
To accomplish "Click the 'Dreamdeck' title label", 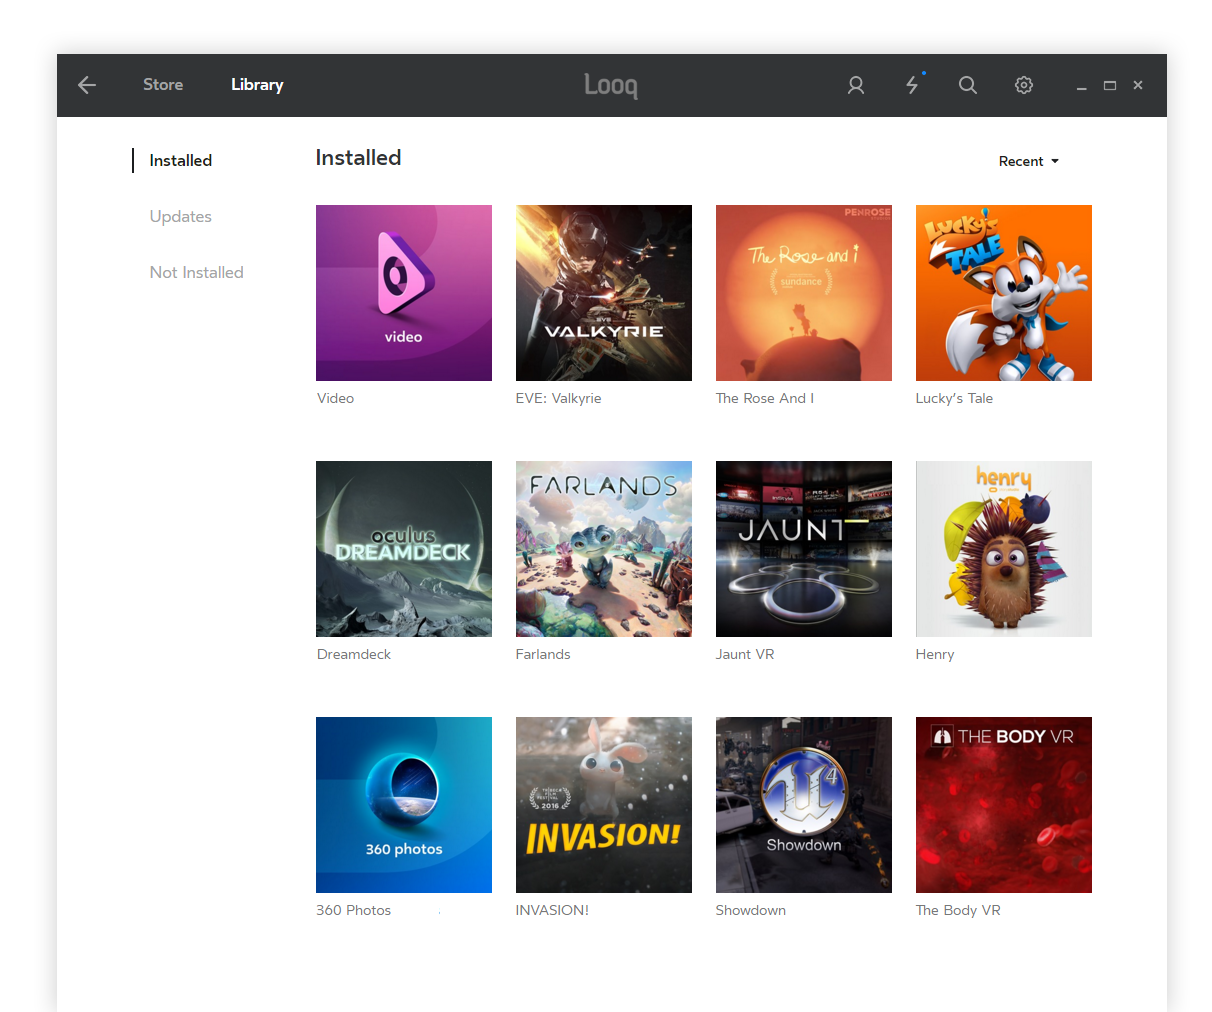I will point(354,654).
